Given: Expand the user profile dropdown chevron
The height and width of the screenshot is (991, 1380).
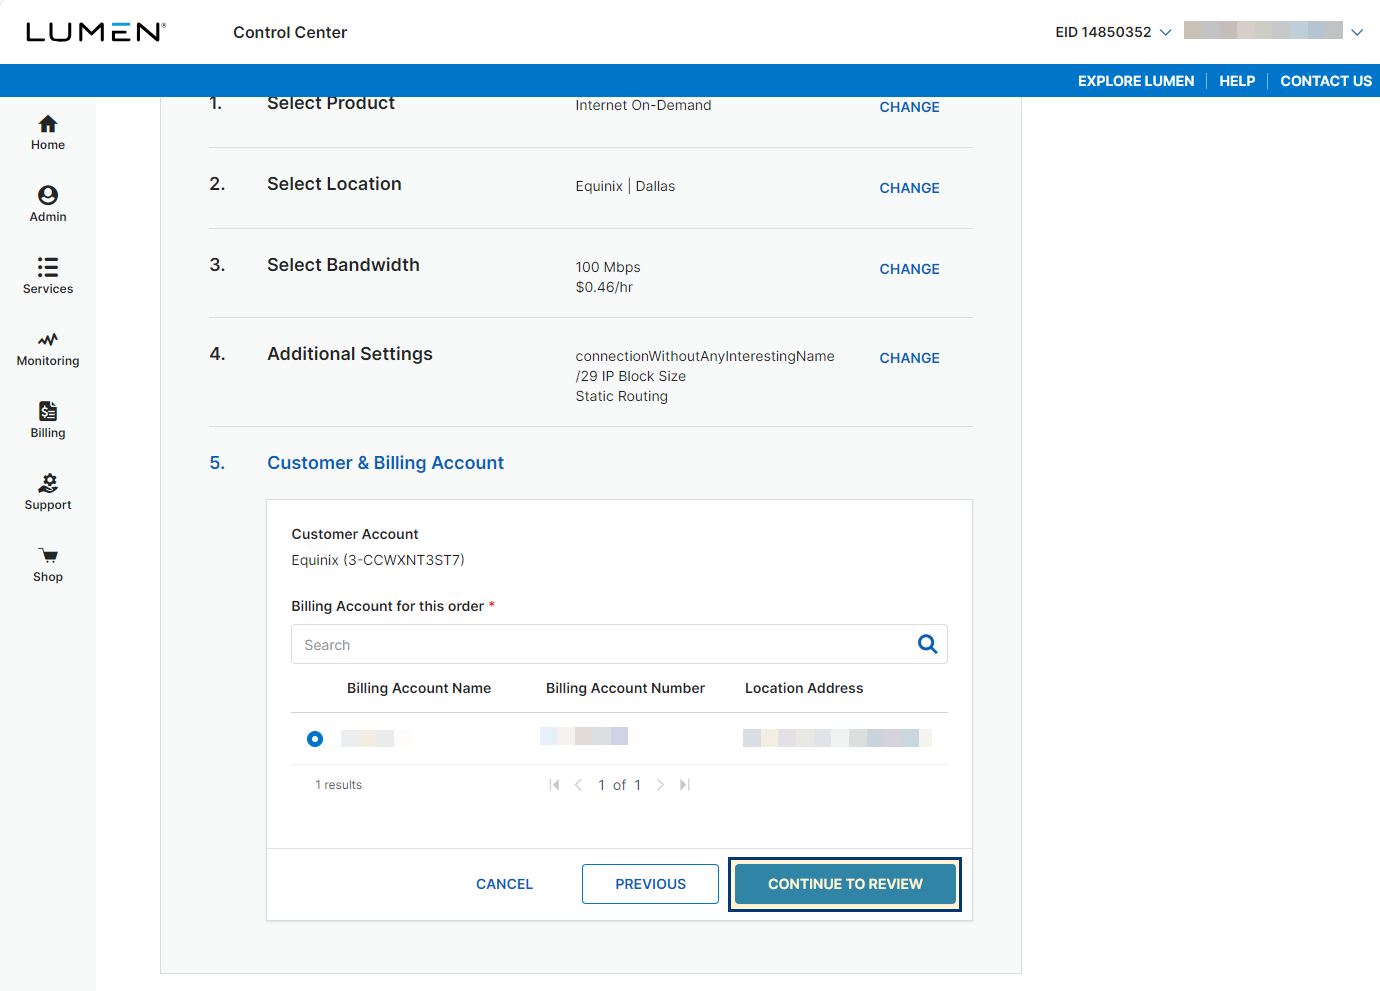Looking at the screenshot, I should pyautogui.click(x=1357, y=32).
